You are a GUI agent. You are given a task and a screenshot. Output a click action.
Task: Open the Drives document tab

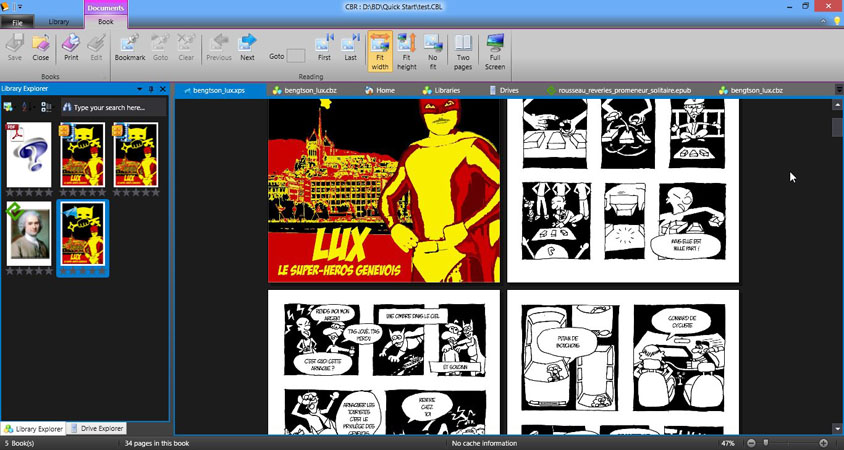point(504,90)
